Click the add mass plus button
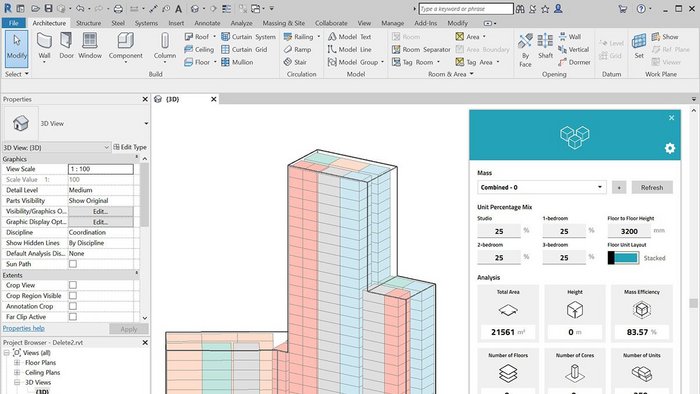The width and height of the screenshot is (700, 394). click(619, 187)
